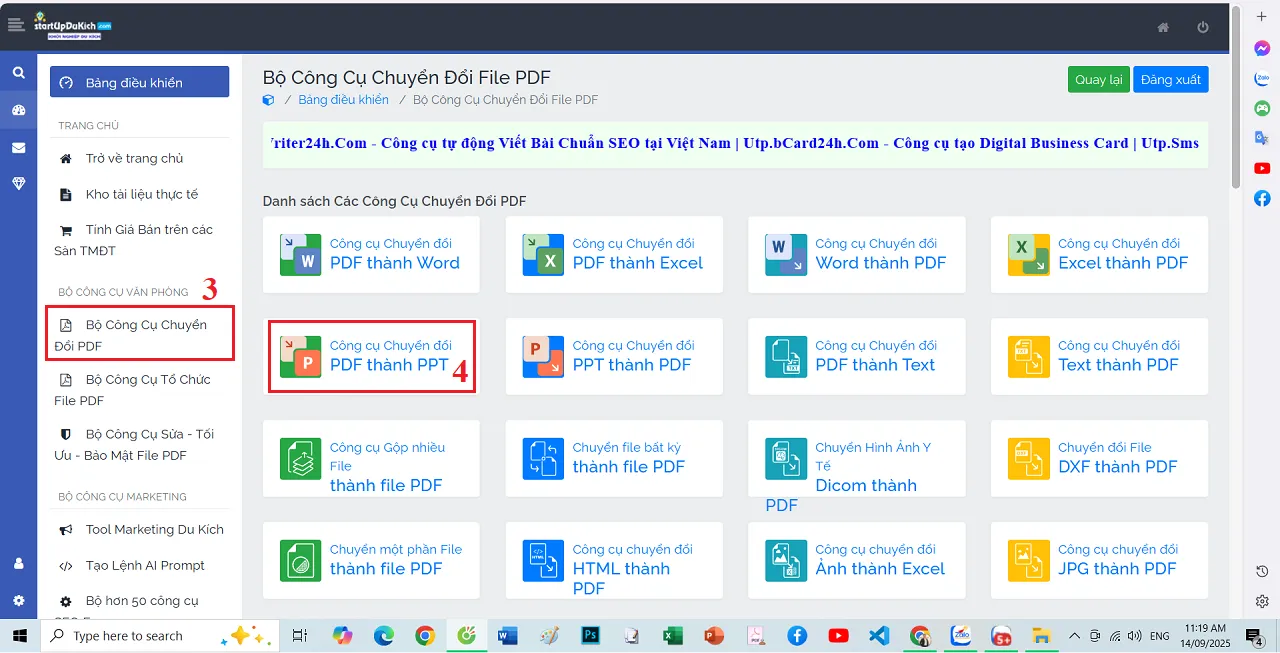Image resolution: width=1280 pixels, height=653 pixels.
Task: Open browser history icon in the sidebar
Action: click(x=1262, y=571)
